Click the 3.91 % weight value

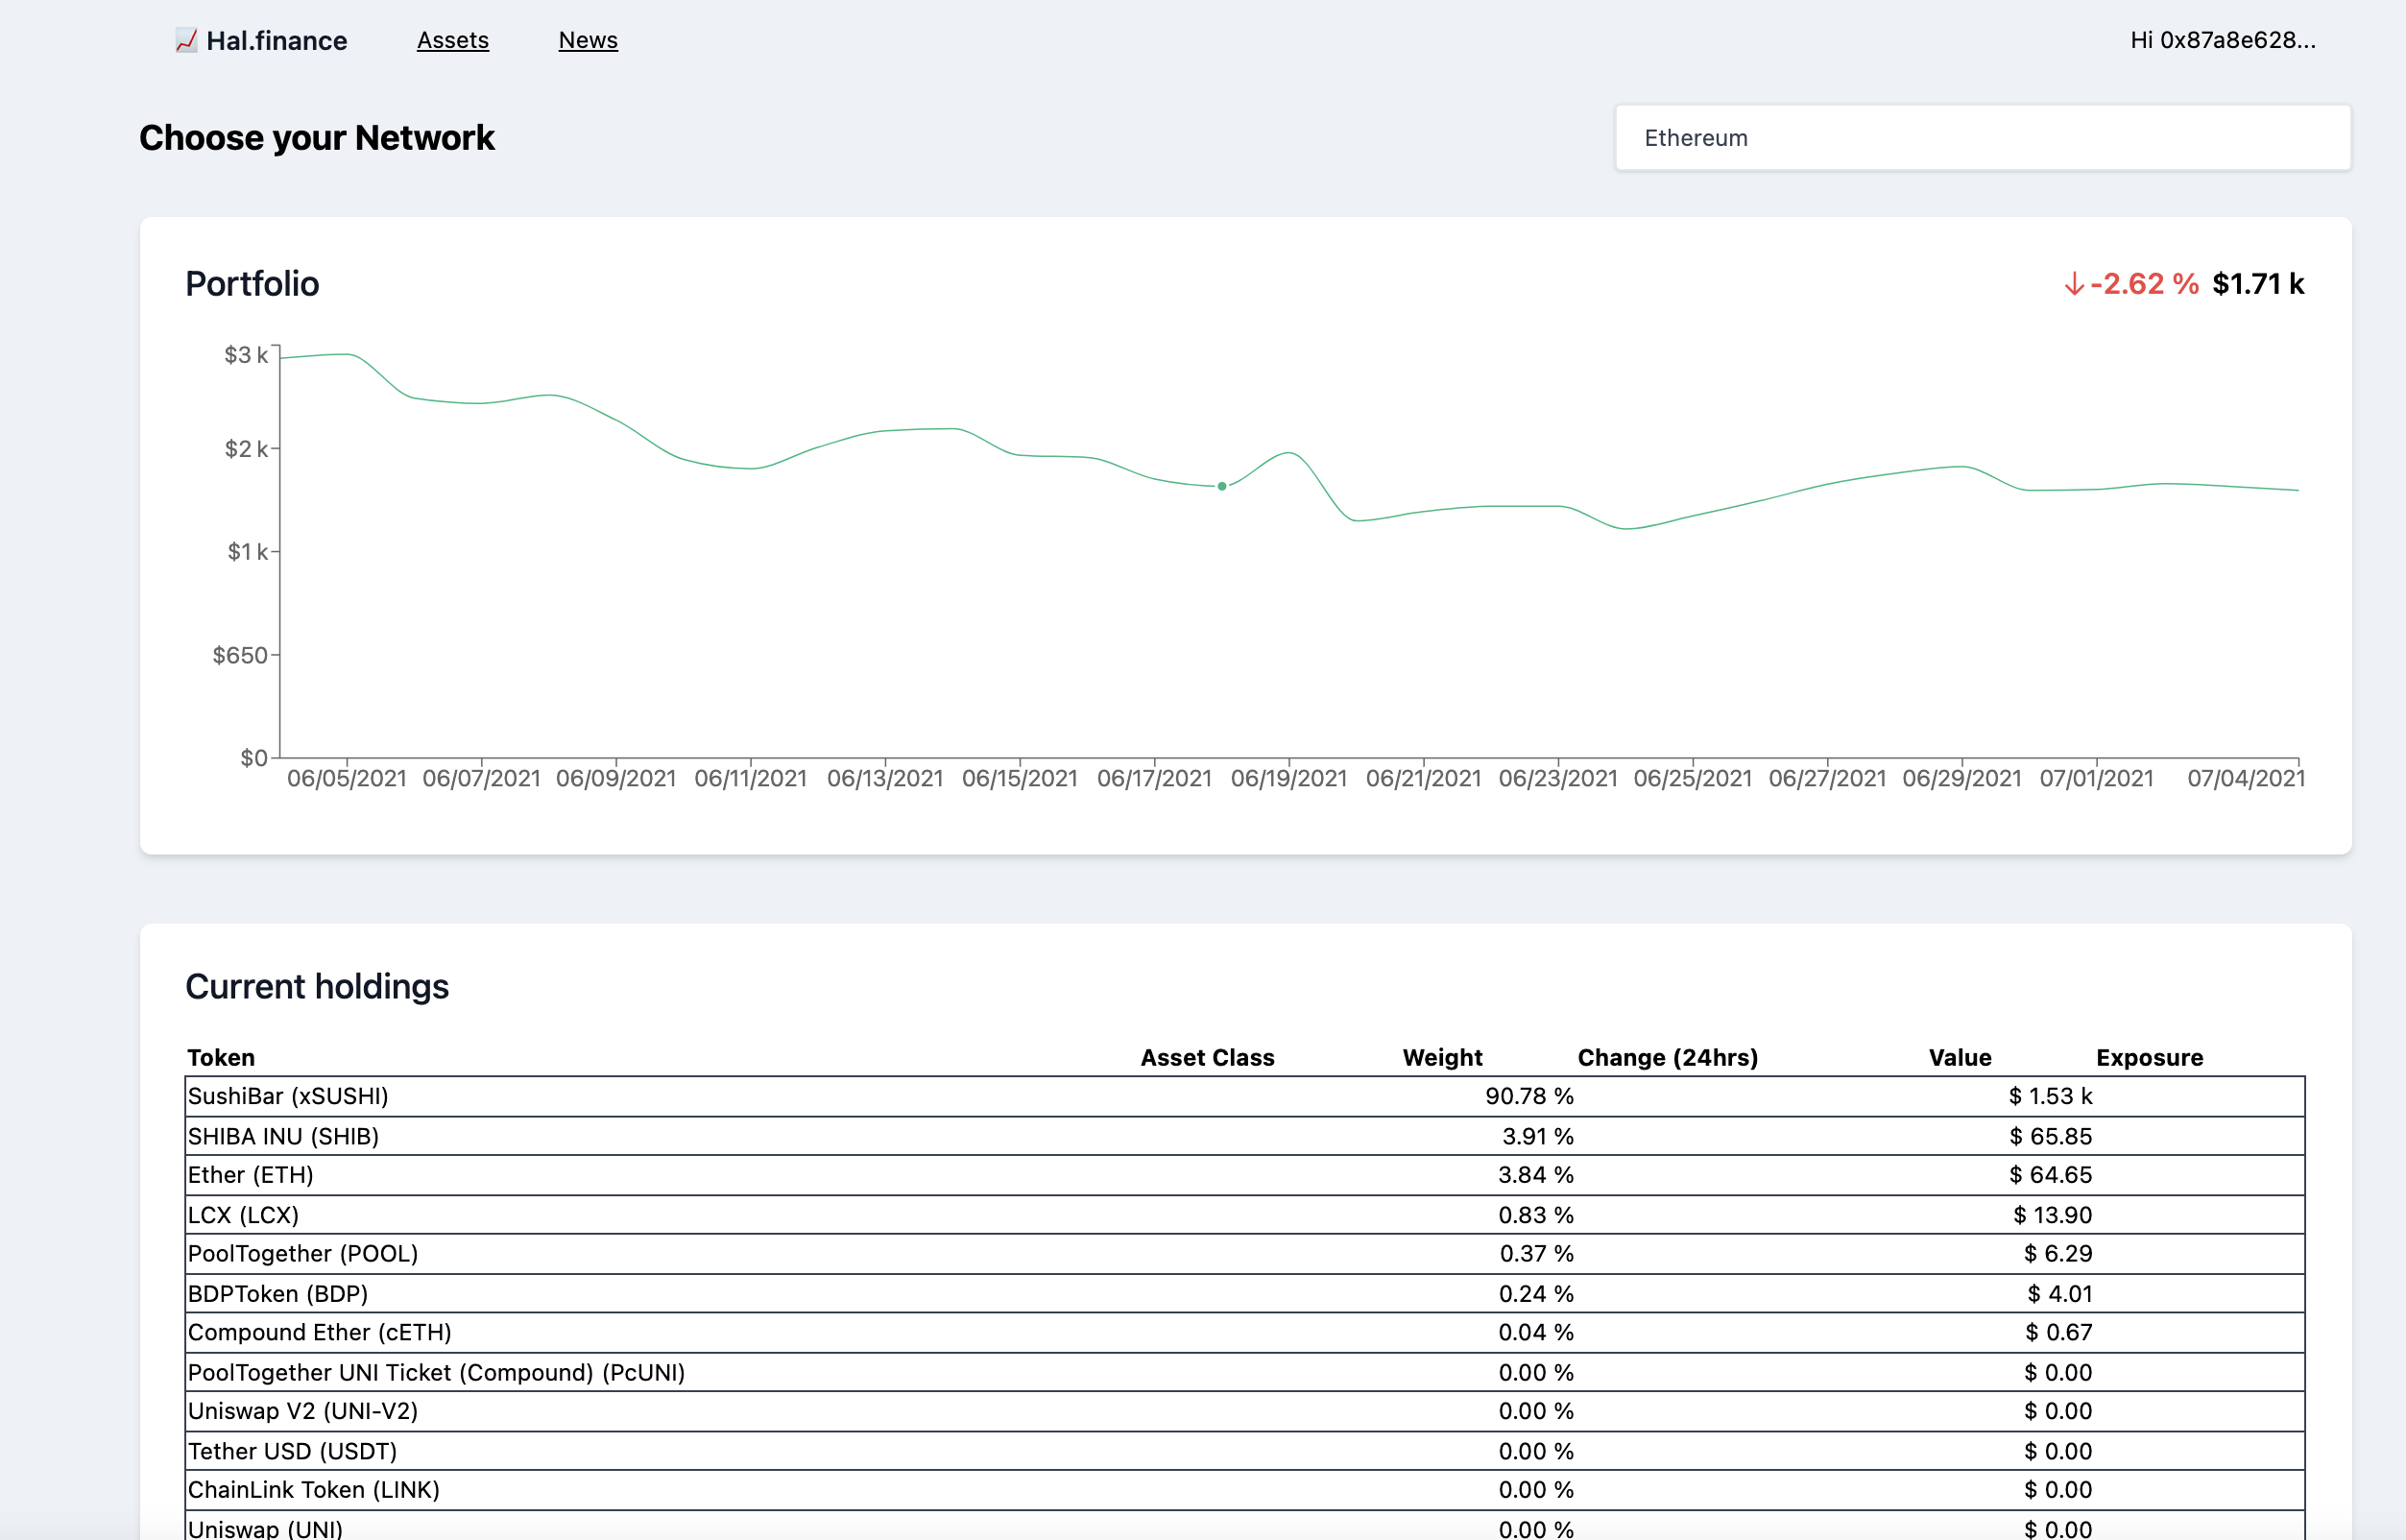1537,1136
